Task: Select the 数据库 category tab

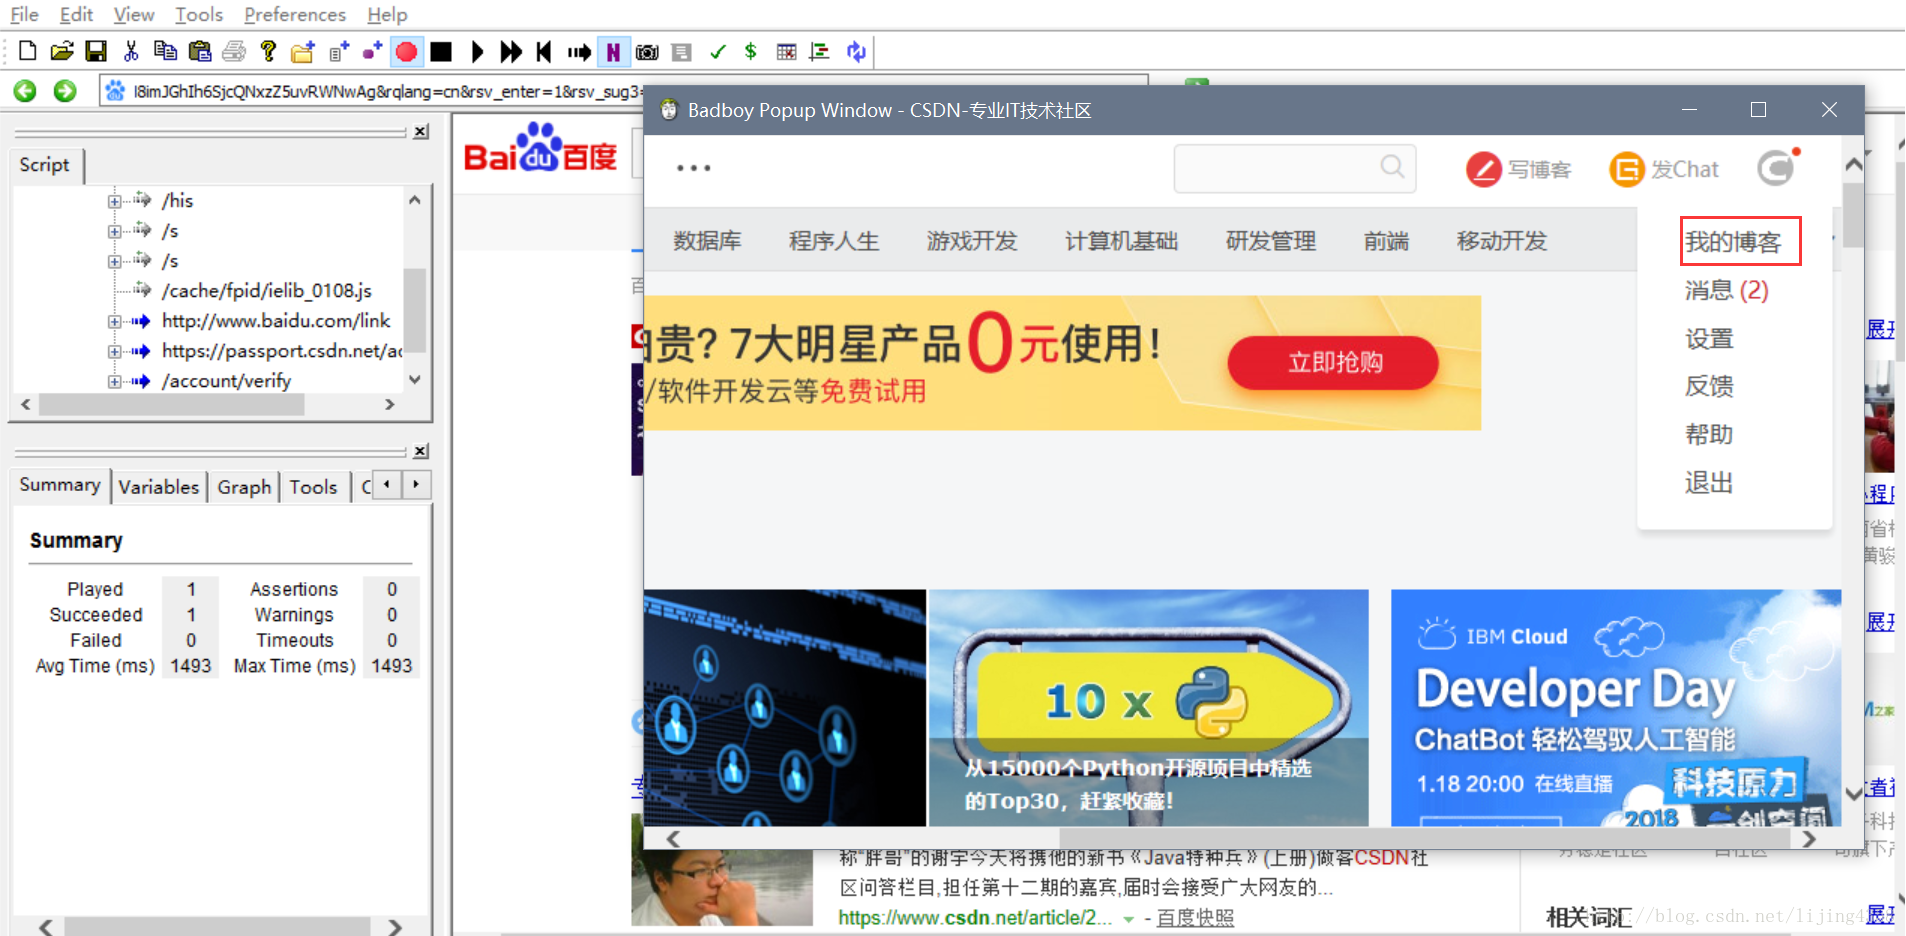Action: click(707, 241)
